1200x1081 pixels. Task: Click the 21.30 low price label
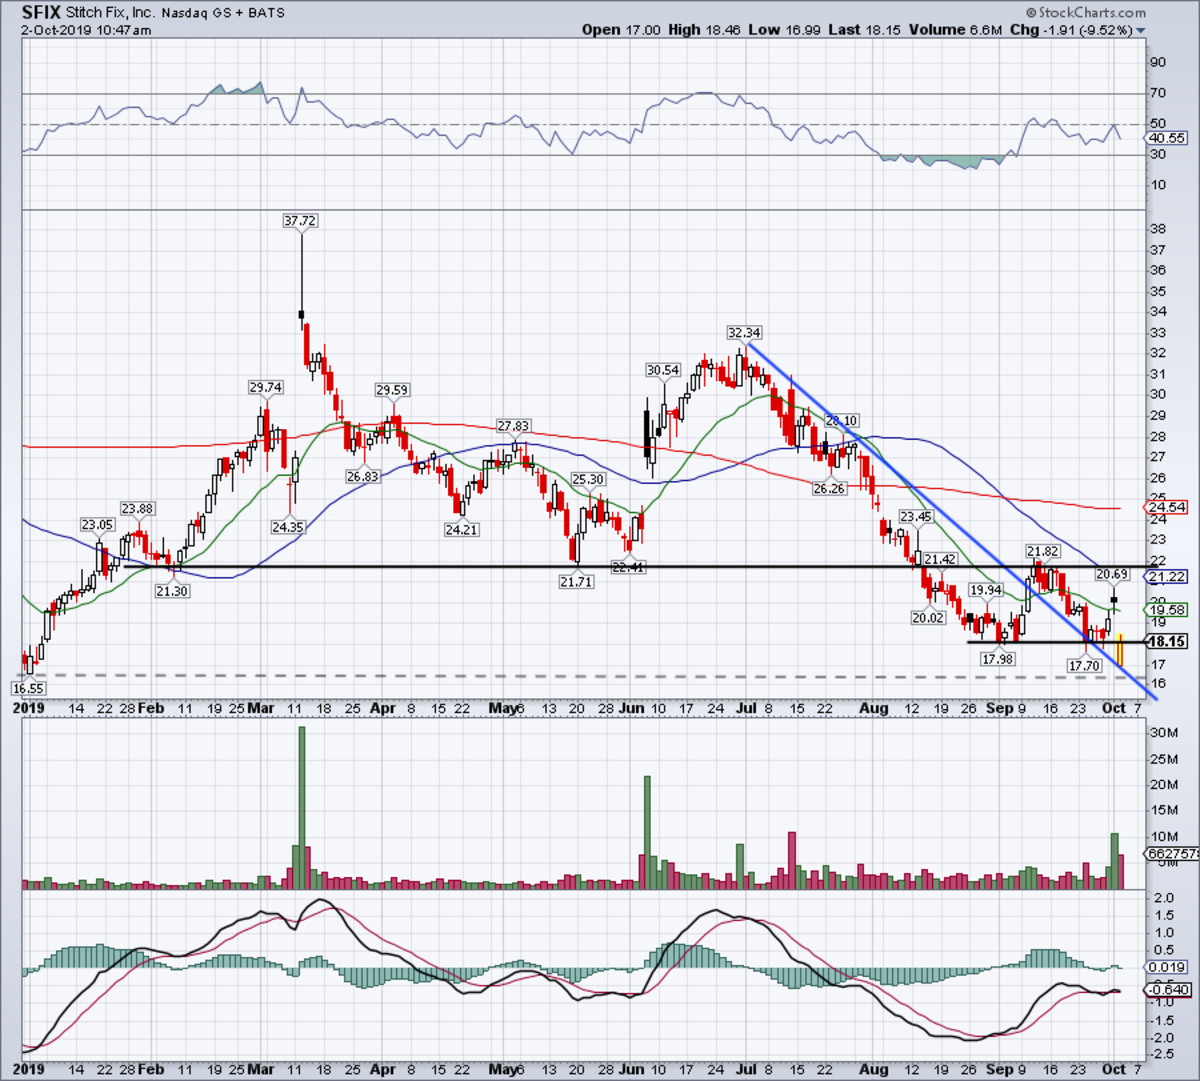(172, 591)
